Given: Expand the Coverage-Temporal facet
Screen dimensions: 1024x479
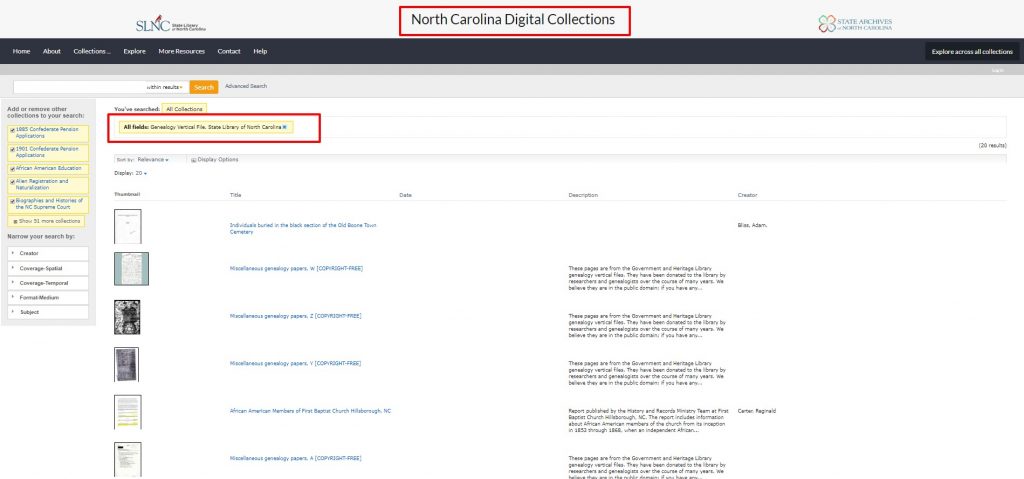Looking at the screenshot, I should [x=48, y=283].
